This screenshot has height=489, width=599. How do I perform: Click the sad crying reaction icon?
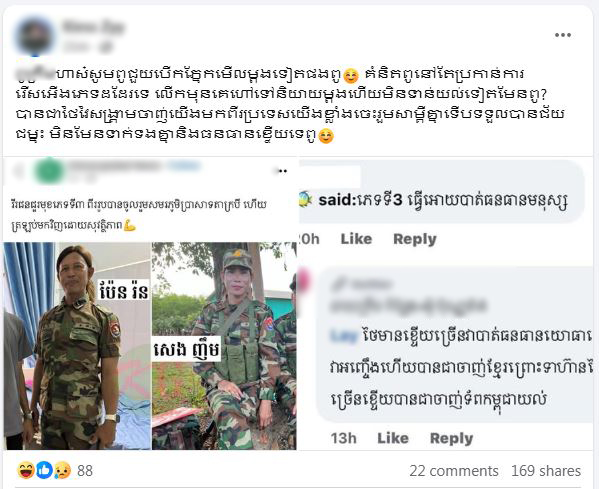(62, 470)
